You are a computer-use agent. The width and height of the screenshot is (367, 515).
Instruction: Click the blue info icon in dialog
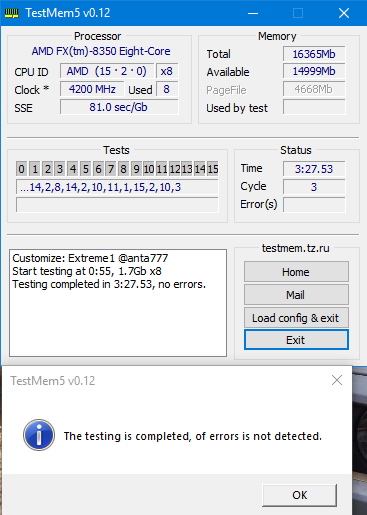(x=39, y=435)
